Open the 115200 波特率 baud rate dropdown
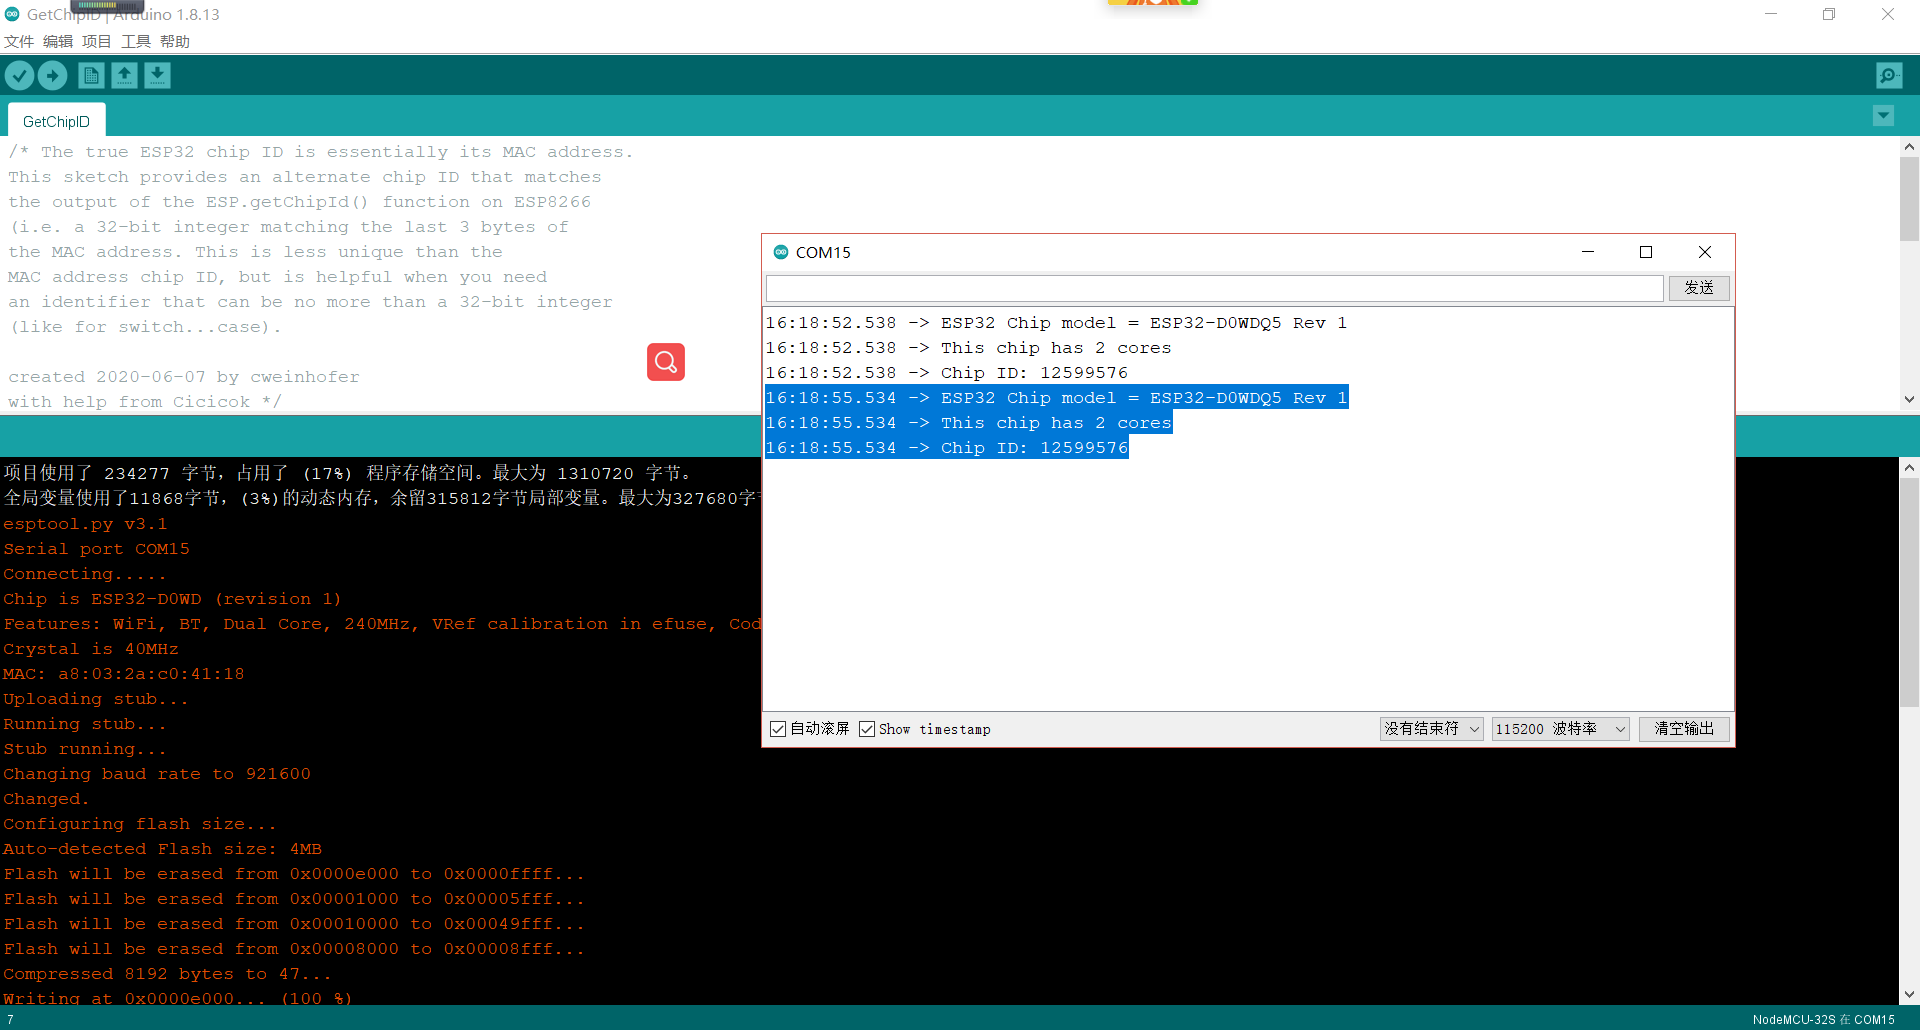Screen dimensions: 1920x1030 (x=1559, y=729)
